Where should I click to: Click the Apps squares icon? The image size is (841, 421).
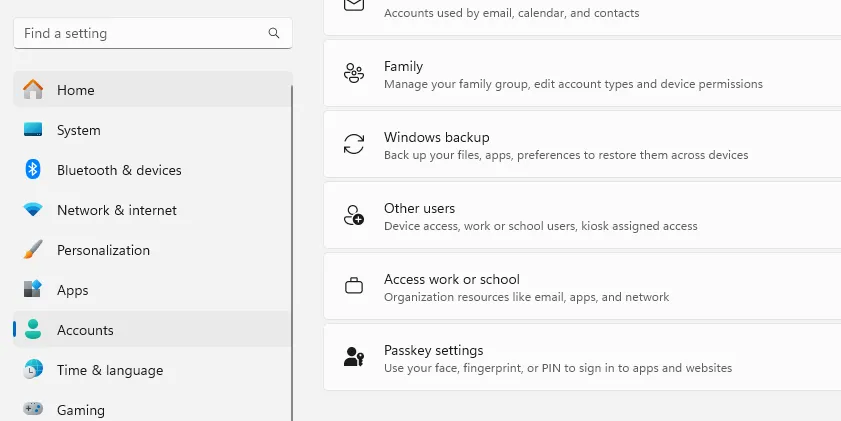[x=33, y=290]
